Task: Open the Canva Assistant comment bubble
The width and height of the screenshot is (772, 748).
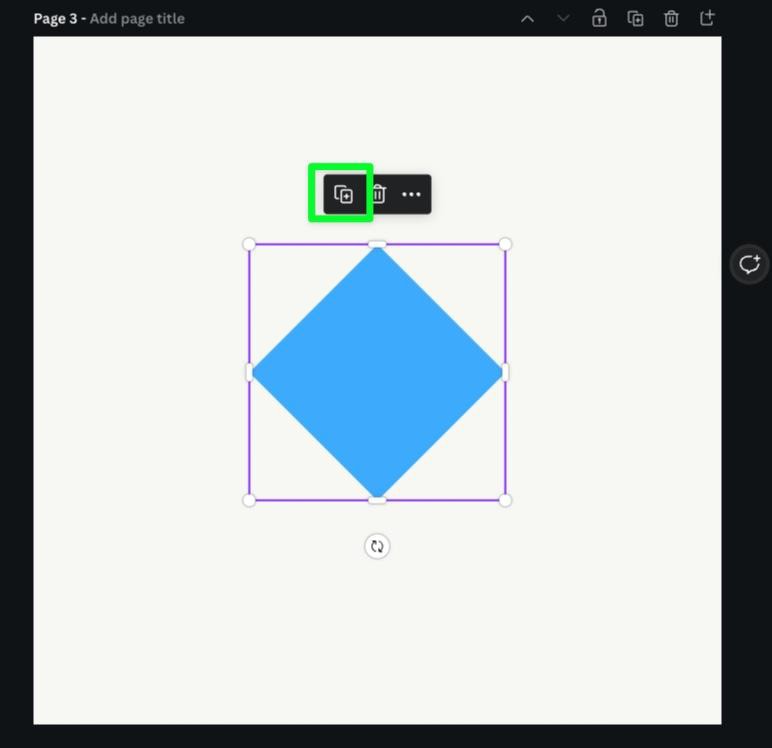Action: coord(749,264)
